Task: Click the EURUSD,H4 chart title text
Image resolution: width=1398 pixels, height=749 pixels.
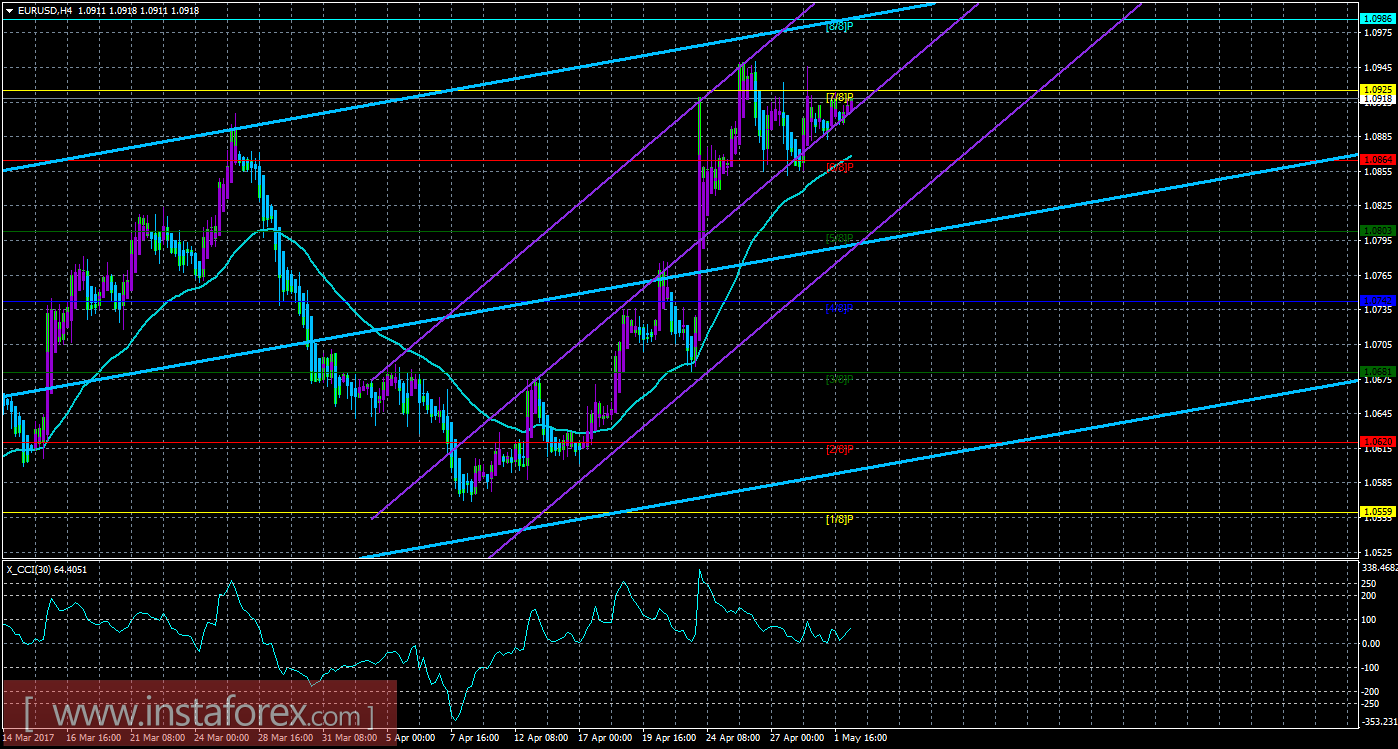Action: (43, 9)
